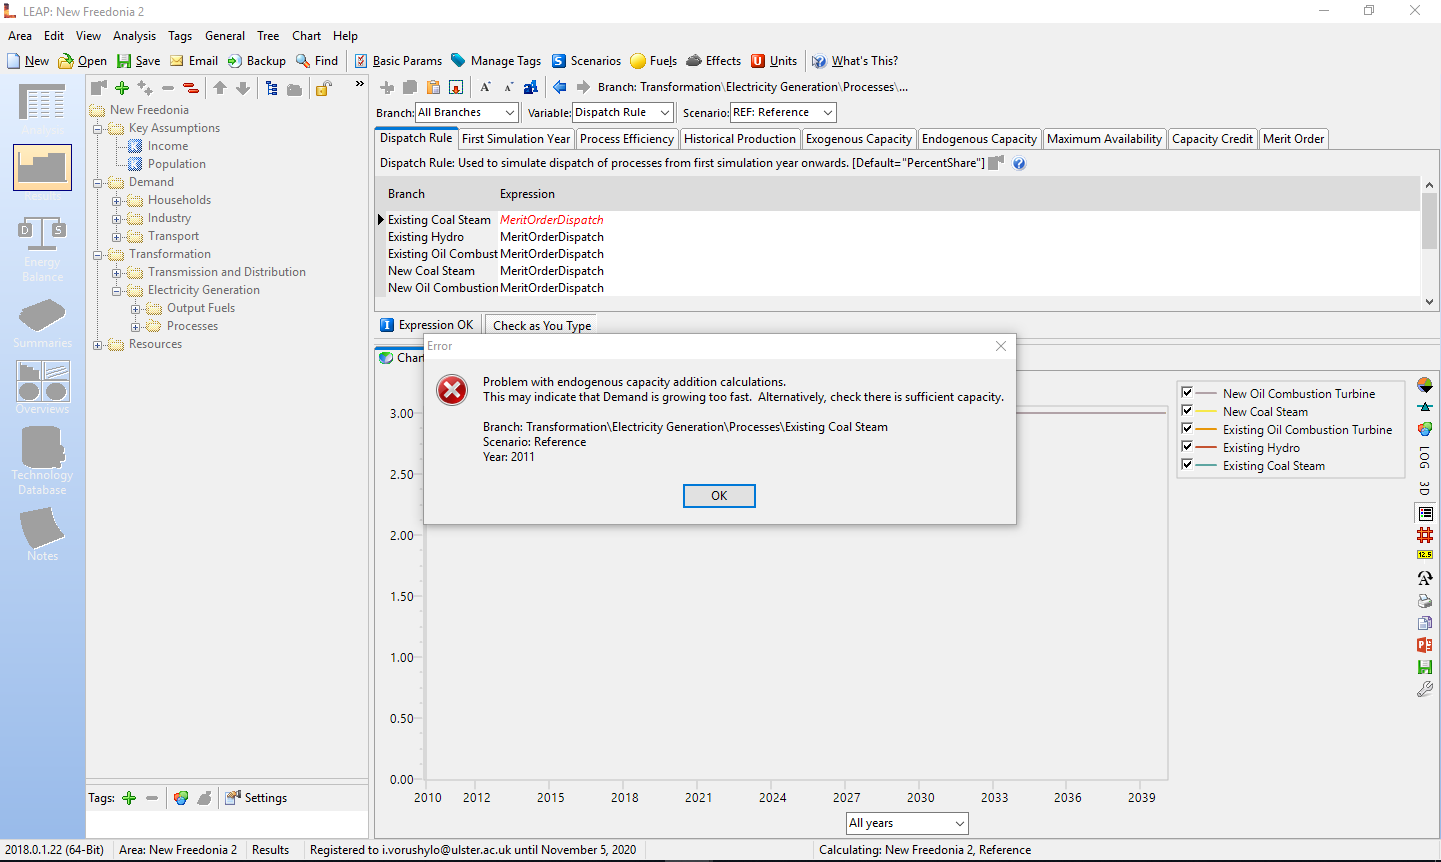Open the Variable dropdown showing Dispatch Rule
The image size is (1441, 862).
pos(623,113)
